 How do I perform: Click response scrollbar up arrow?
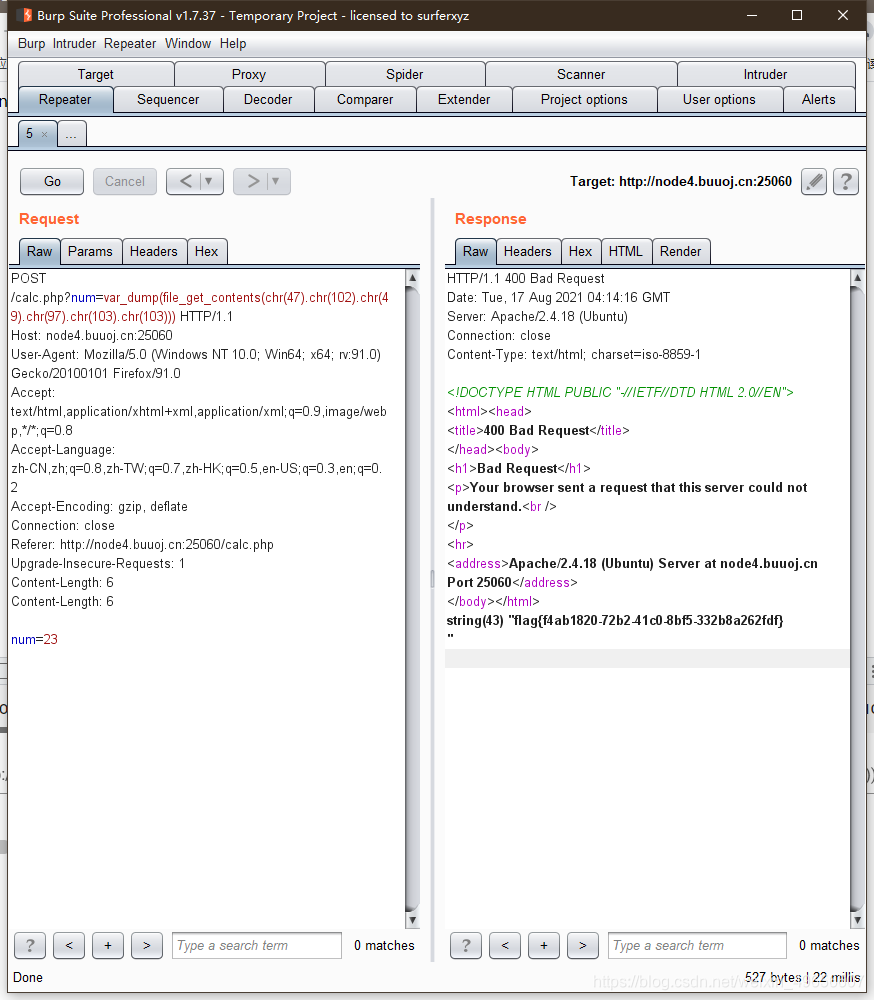[x=857, y=277]
